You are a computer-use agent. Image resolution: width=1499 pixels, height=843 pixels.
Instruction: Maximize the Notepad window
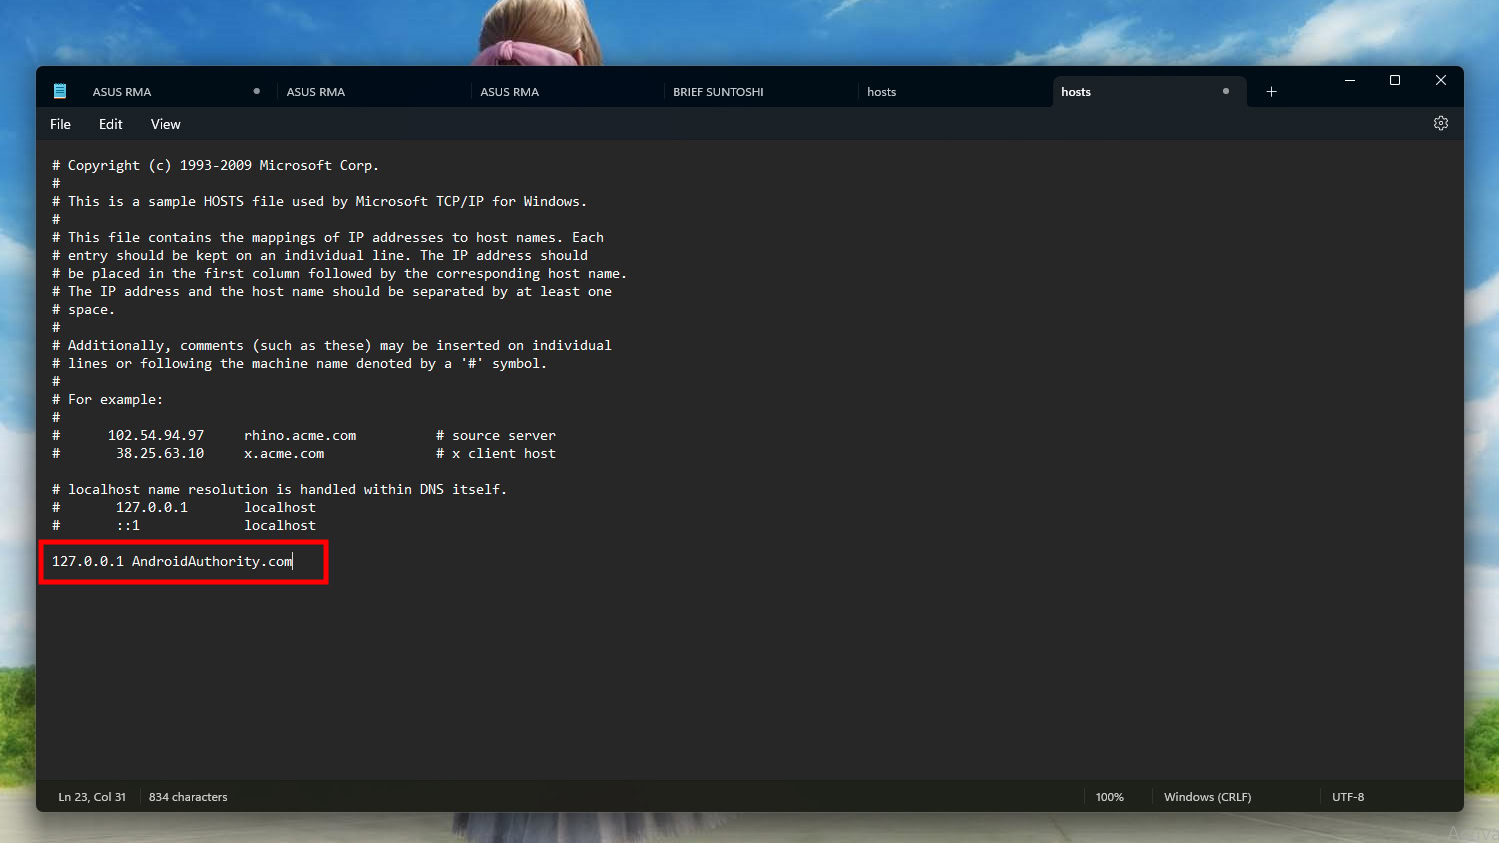1395,80
